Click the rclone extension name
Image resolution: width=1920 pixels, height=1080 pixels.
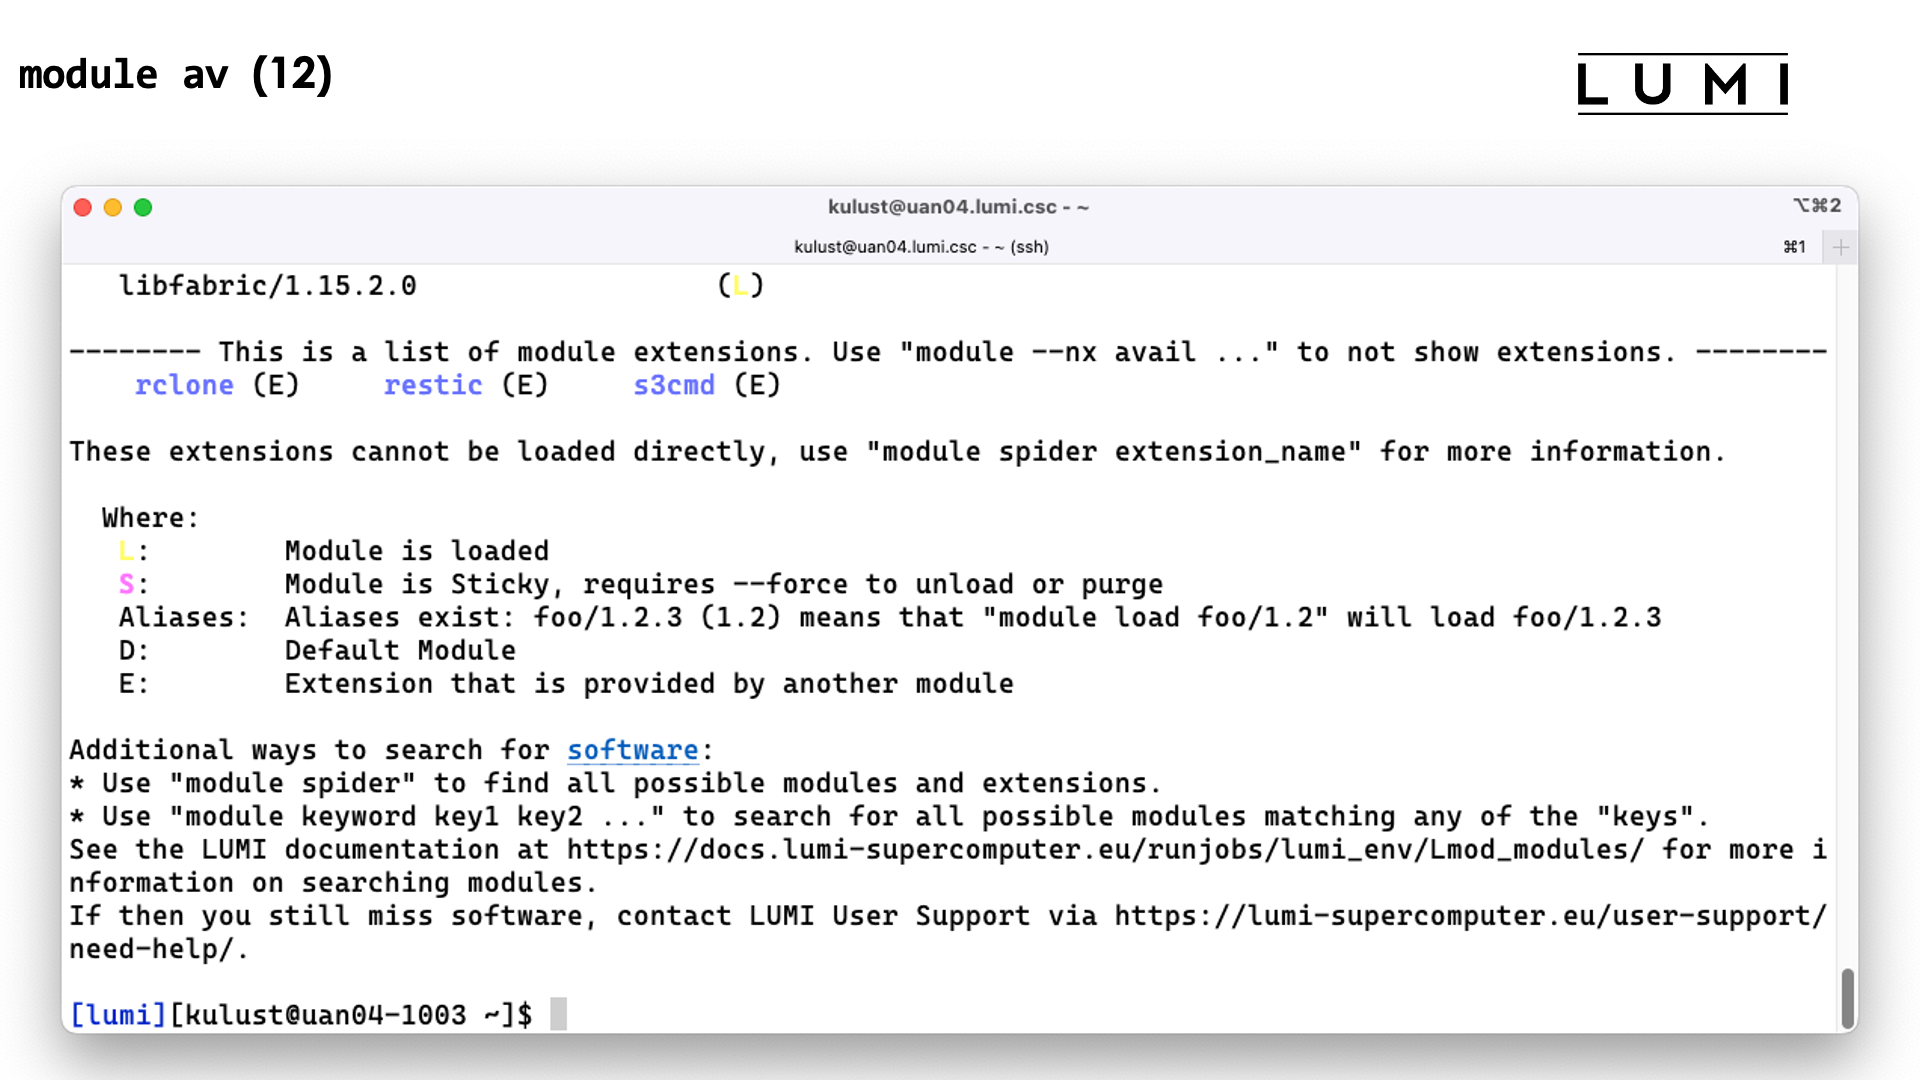pos(184,385)
